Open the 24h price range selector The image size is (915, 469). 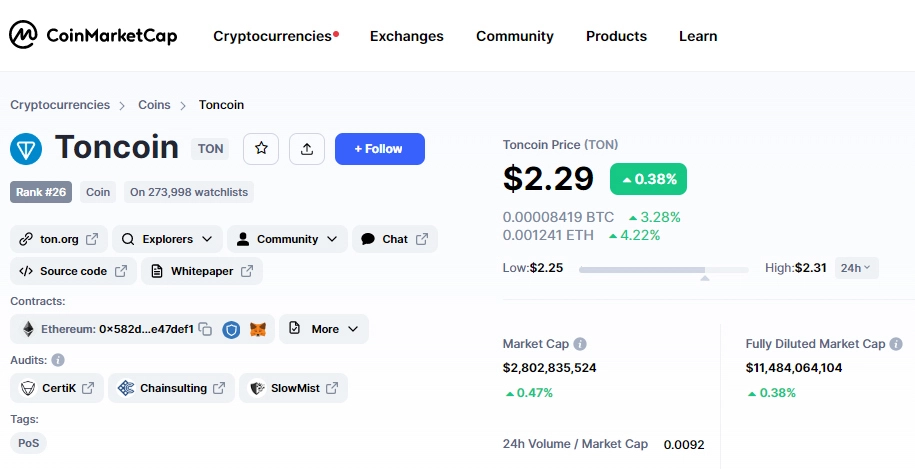(x=856, y=267)
